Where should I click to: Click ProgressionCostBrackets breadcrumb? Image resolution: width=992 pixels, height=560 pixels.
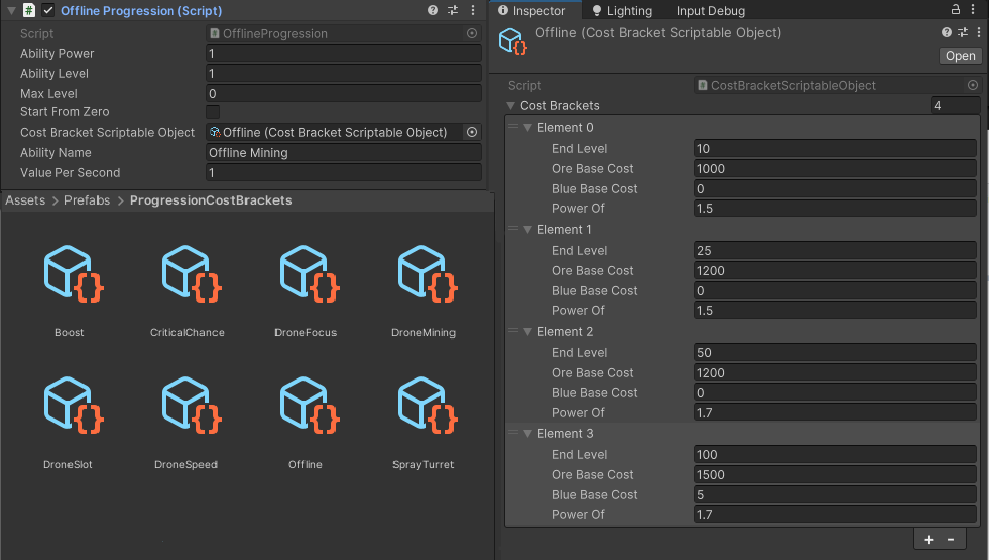(x=211, y=201)
